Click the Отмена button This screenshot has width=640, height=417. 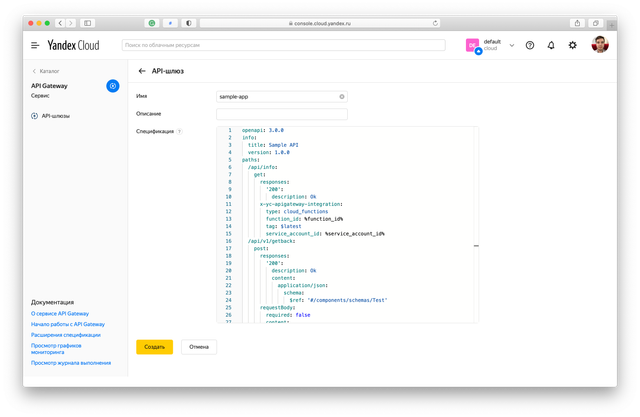click(x=199, y=346)
